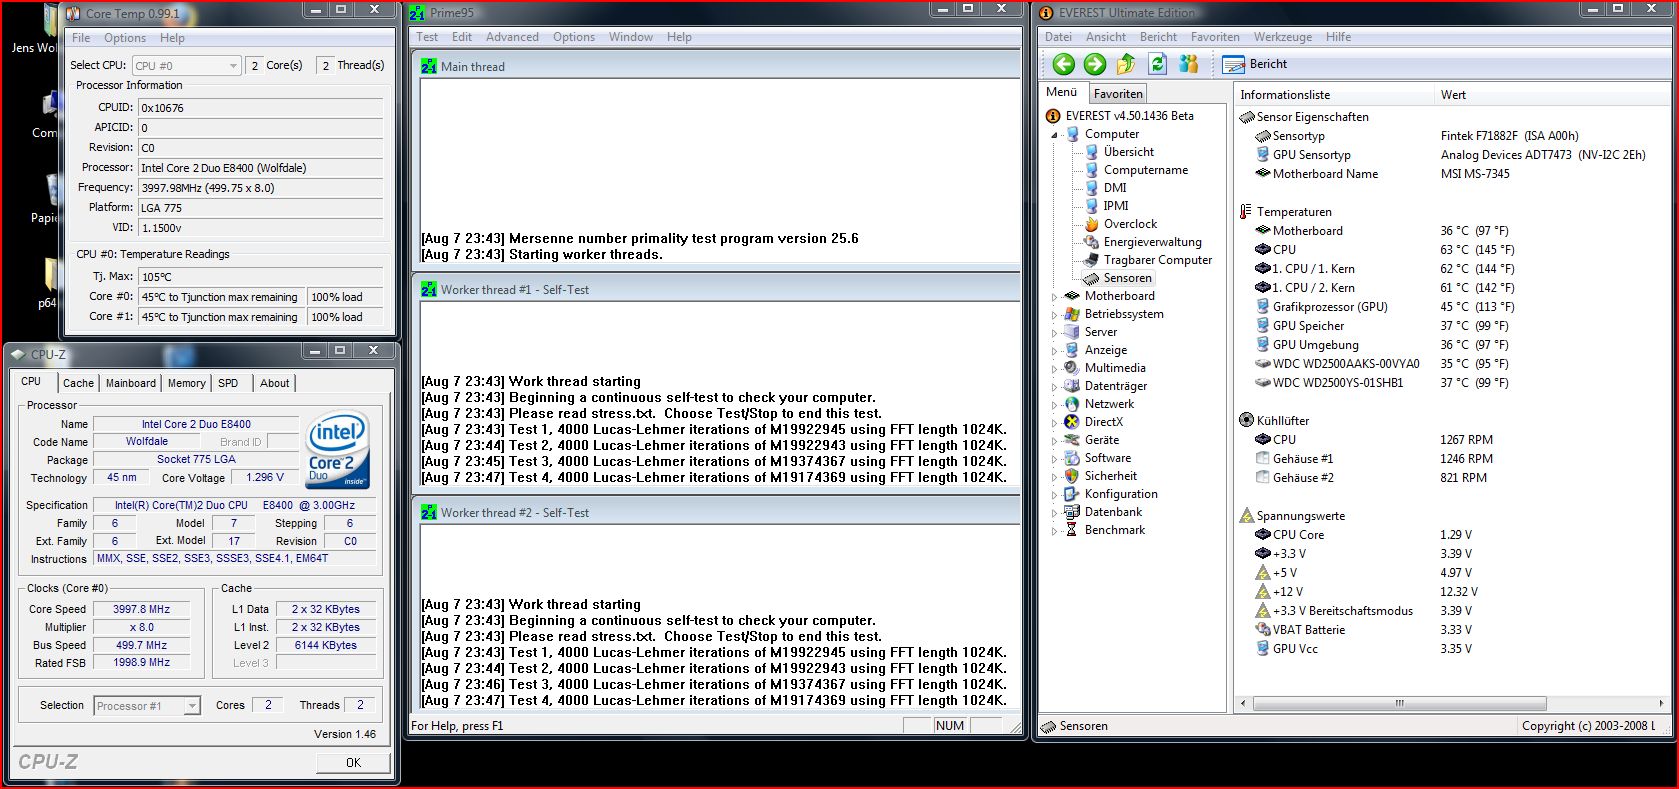
Task: Open About tab in CPU-Z
Action: tap(274, 383)
